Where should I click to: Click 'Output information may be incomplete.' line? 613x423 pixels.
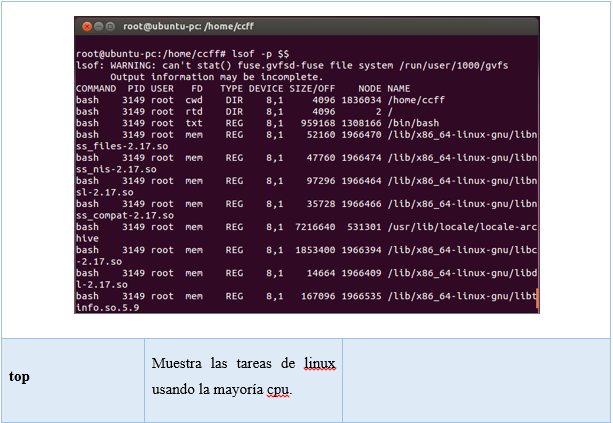coord(217,77)
